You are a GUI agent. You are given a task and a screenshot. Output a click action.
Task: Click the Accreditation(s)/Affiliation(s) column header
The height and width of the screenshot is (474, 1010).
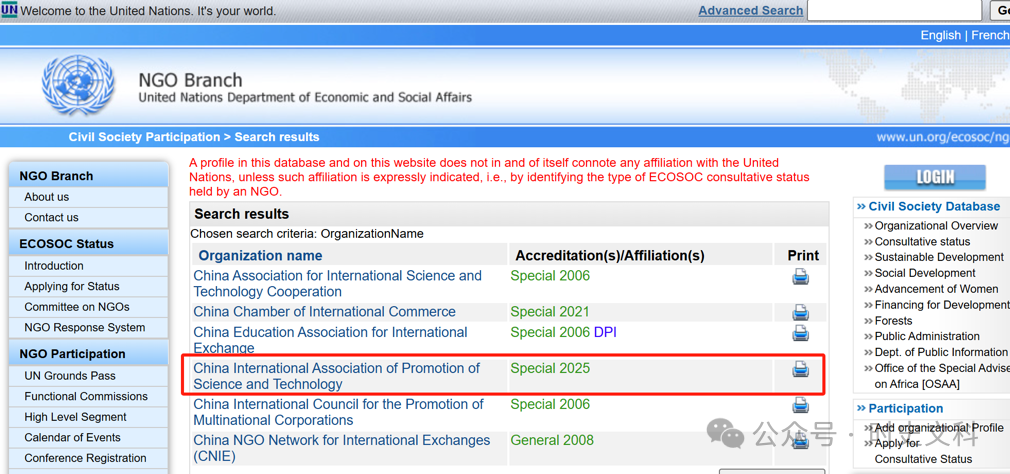[610, 256]
